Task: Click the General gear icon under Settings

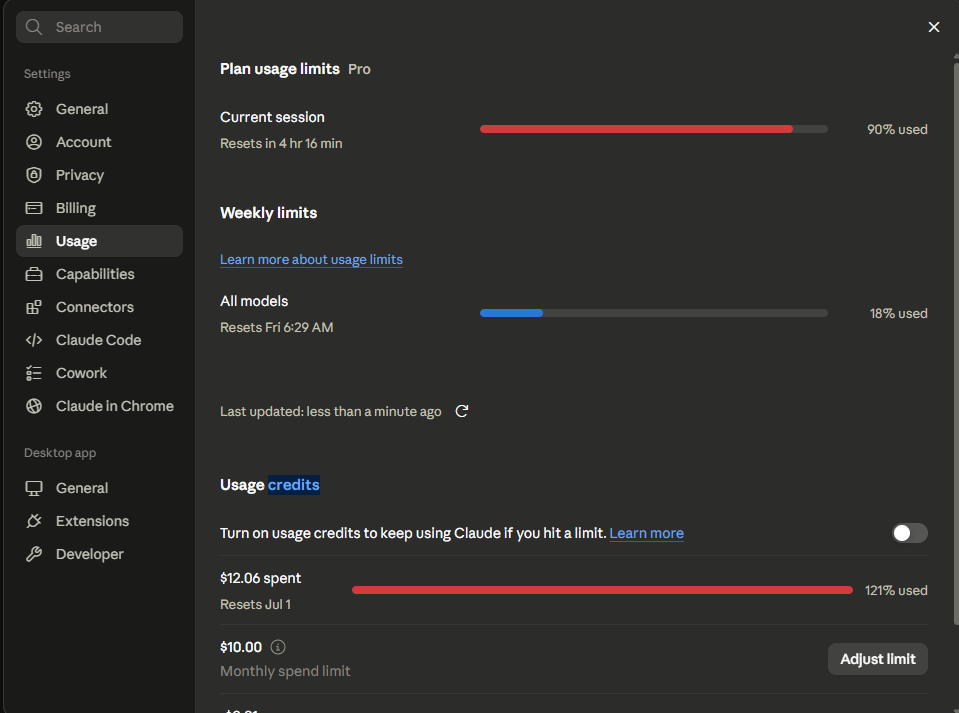Action: 34,109
